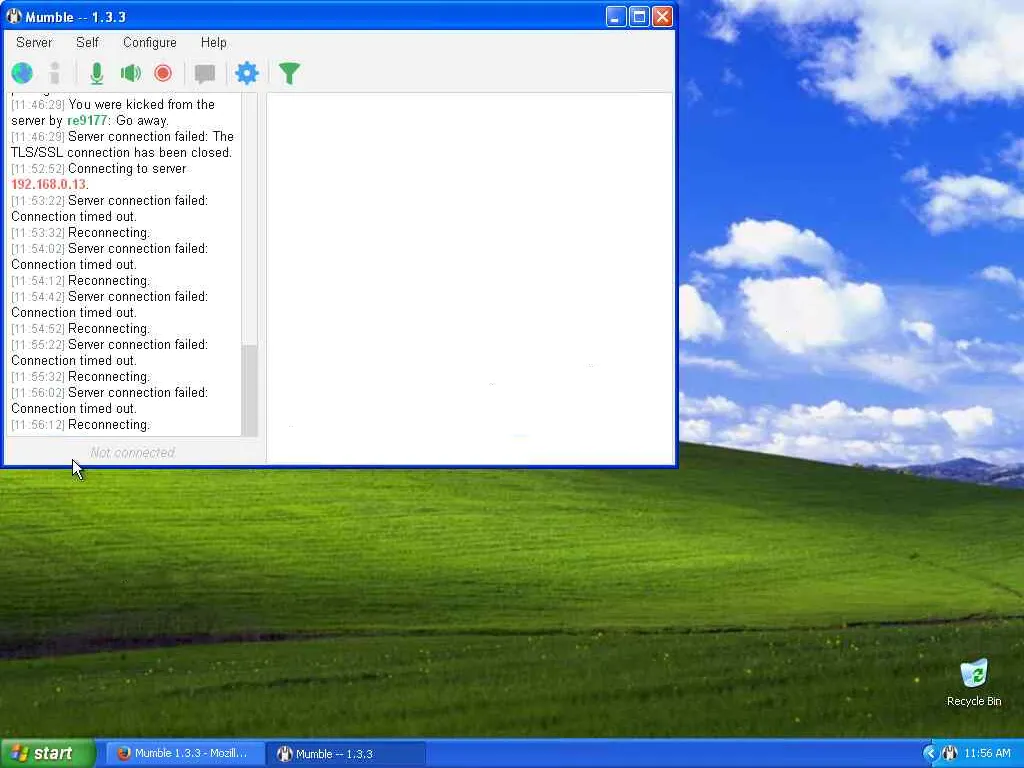The image size is (1024, 768).
Task: Click the empty channel tree panel
Action: coord(470,278)
